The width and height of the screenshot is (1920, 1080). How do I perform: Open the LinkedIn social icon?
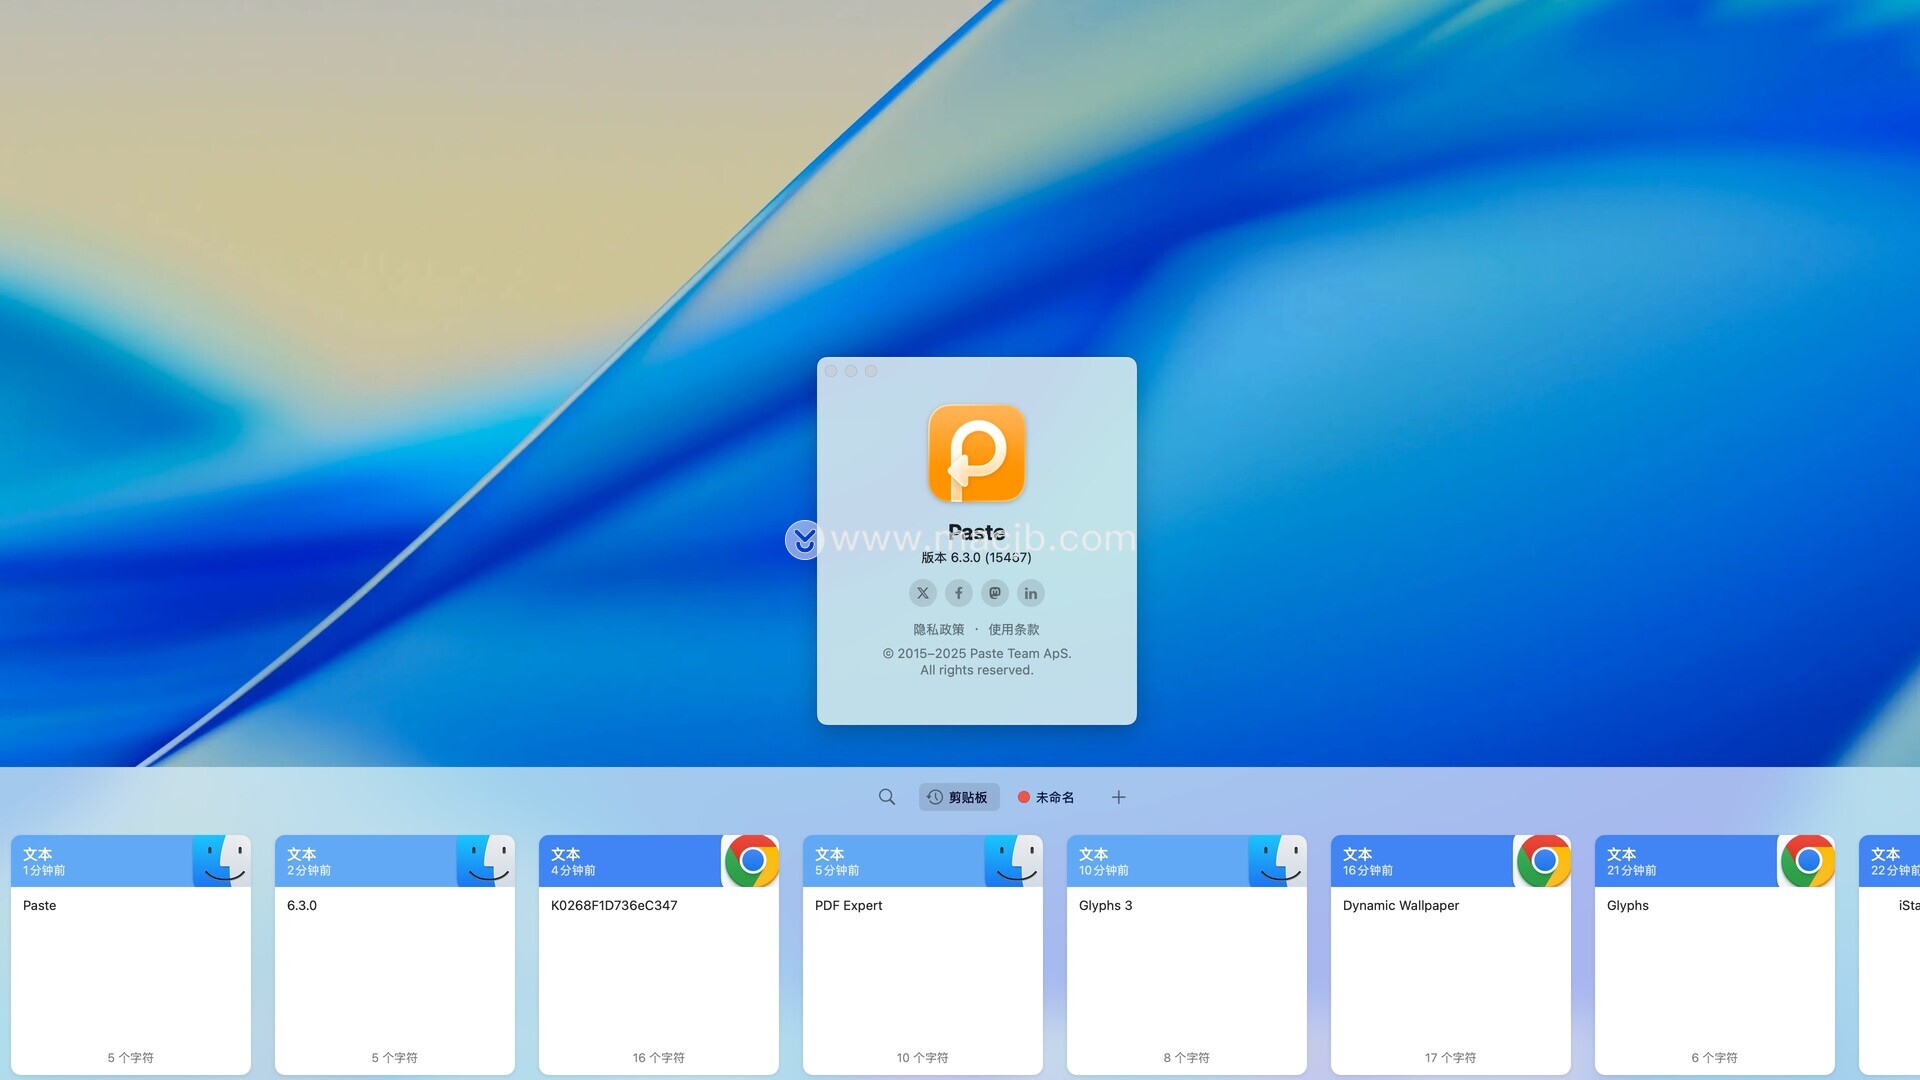(1030, 593)
